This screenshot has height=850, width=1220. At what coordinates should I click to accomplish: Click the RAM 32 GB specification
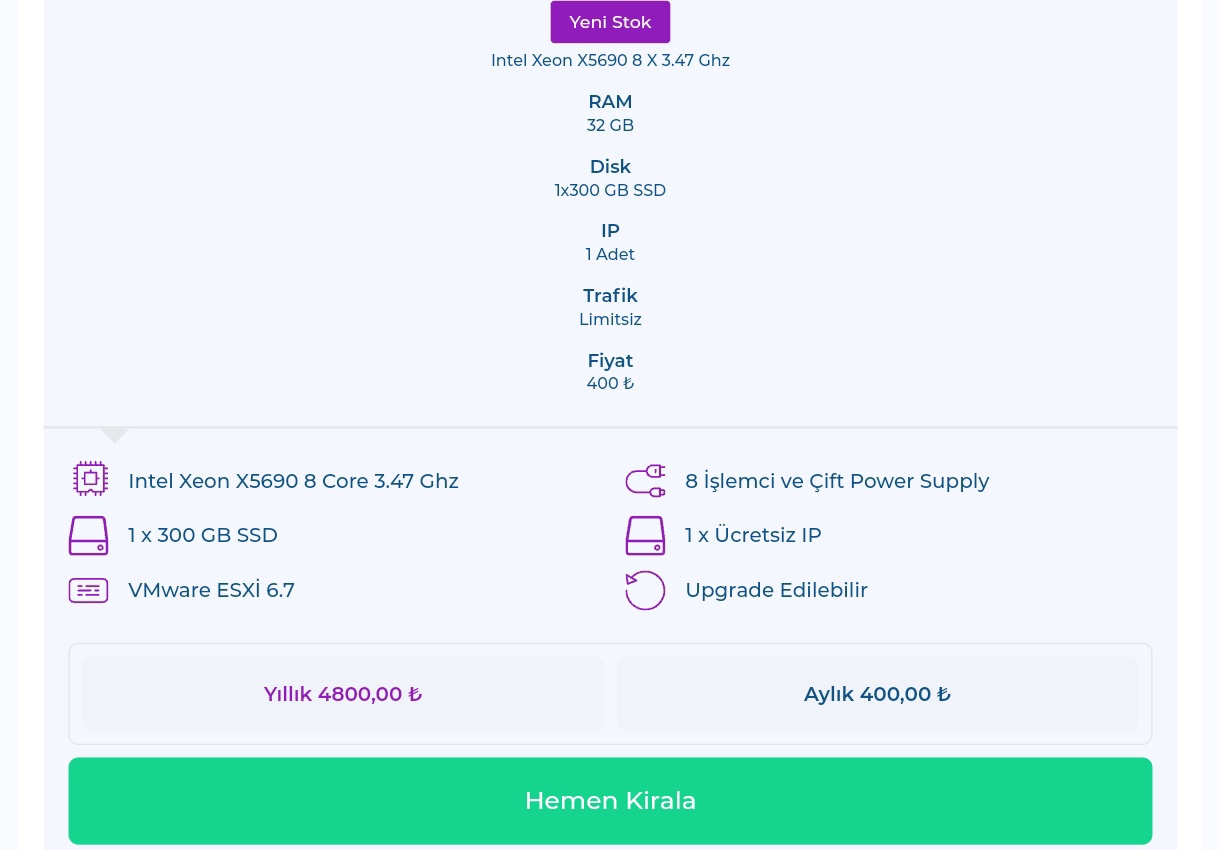[x=610, y=113]
